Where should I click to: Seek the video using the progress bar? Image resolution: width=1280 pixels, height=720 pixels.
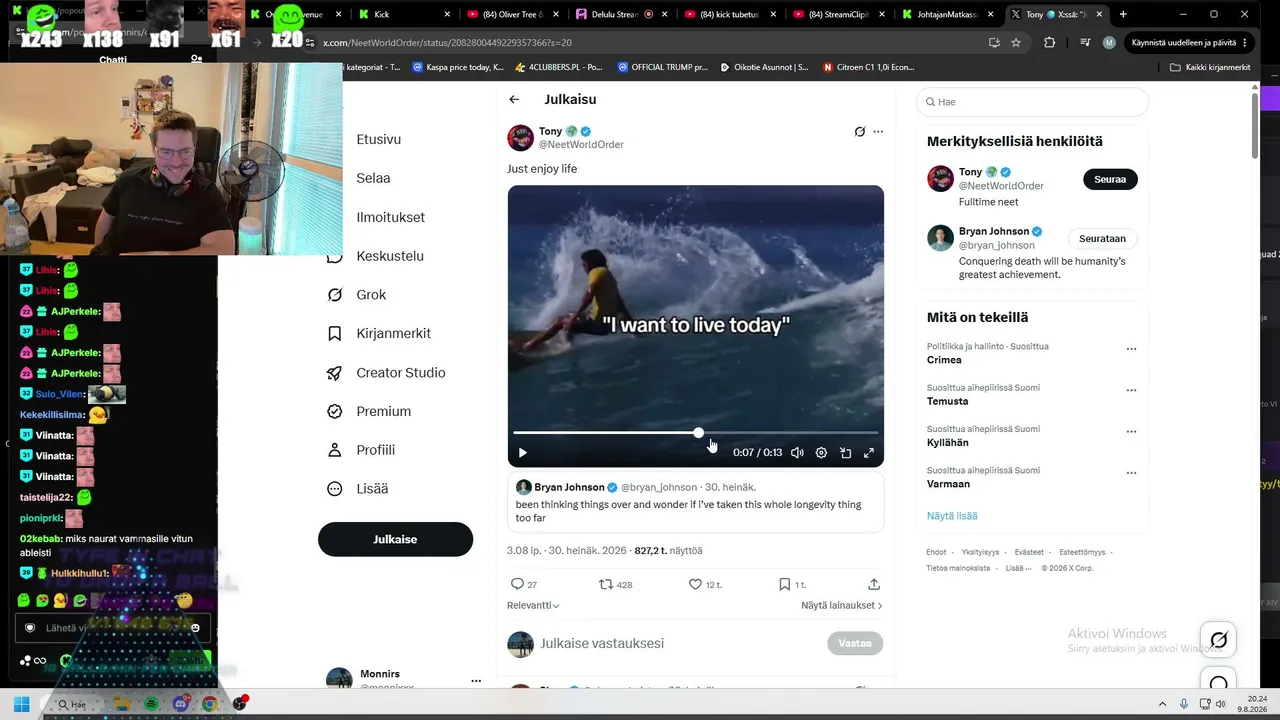(695, 433)
